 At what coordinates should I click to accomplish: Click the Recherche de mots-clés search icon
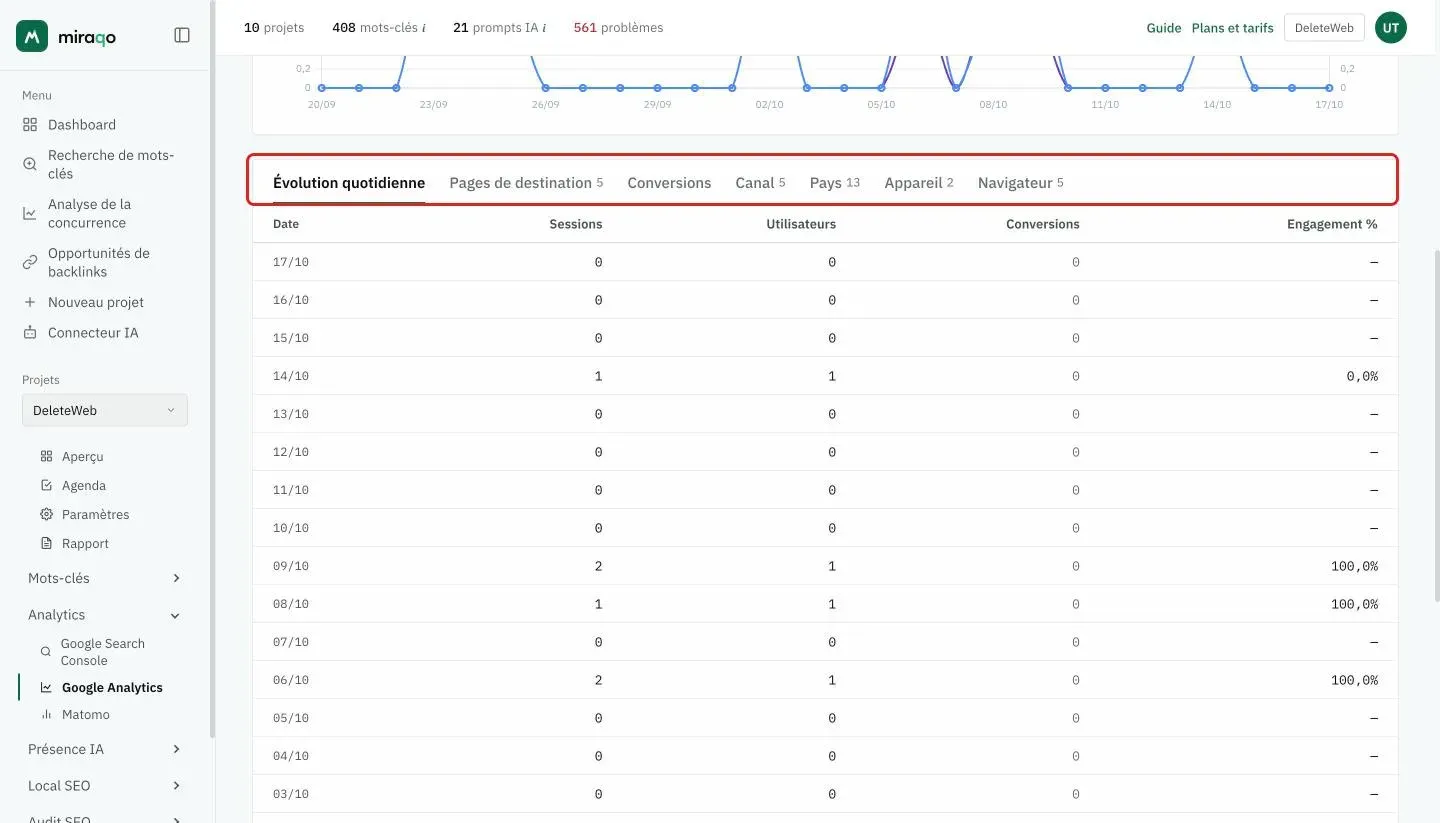click(x=30, y=164)
